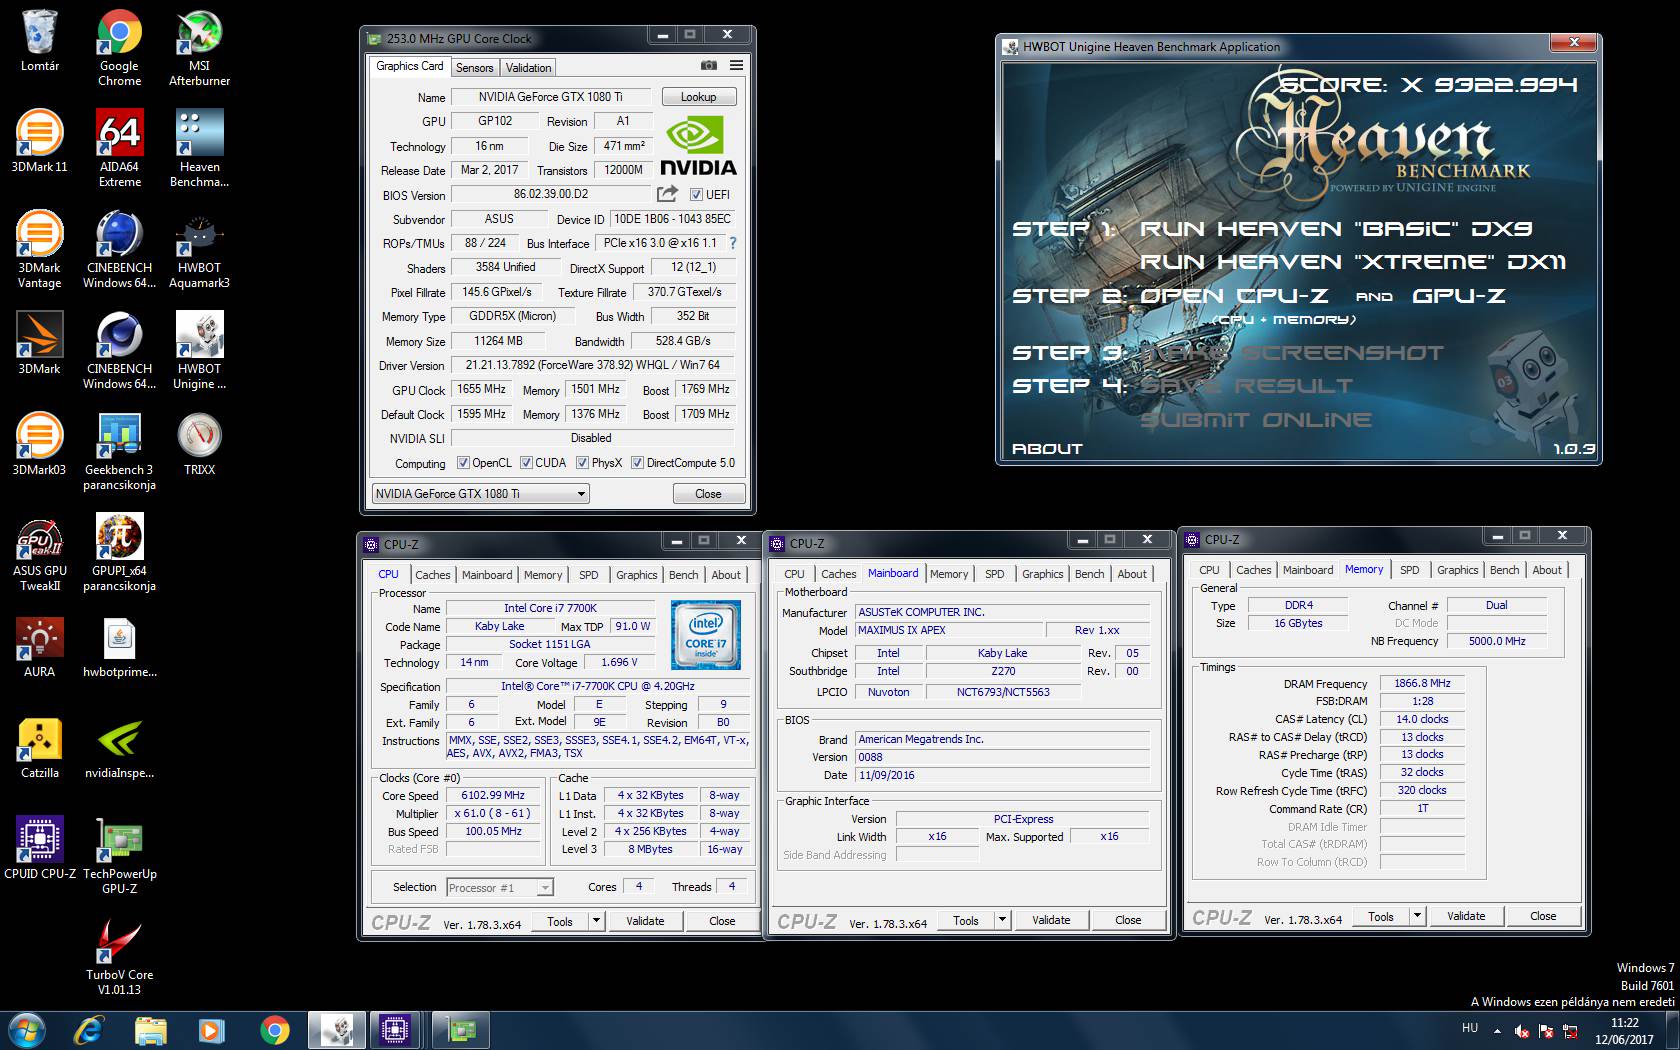1680x1050 pixels.
Task: Open 3DMark Vantage desktop icon
Action: click(x=39, y=250)
